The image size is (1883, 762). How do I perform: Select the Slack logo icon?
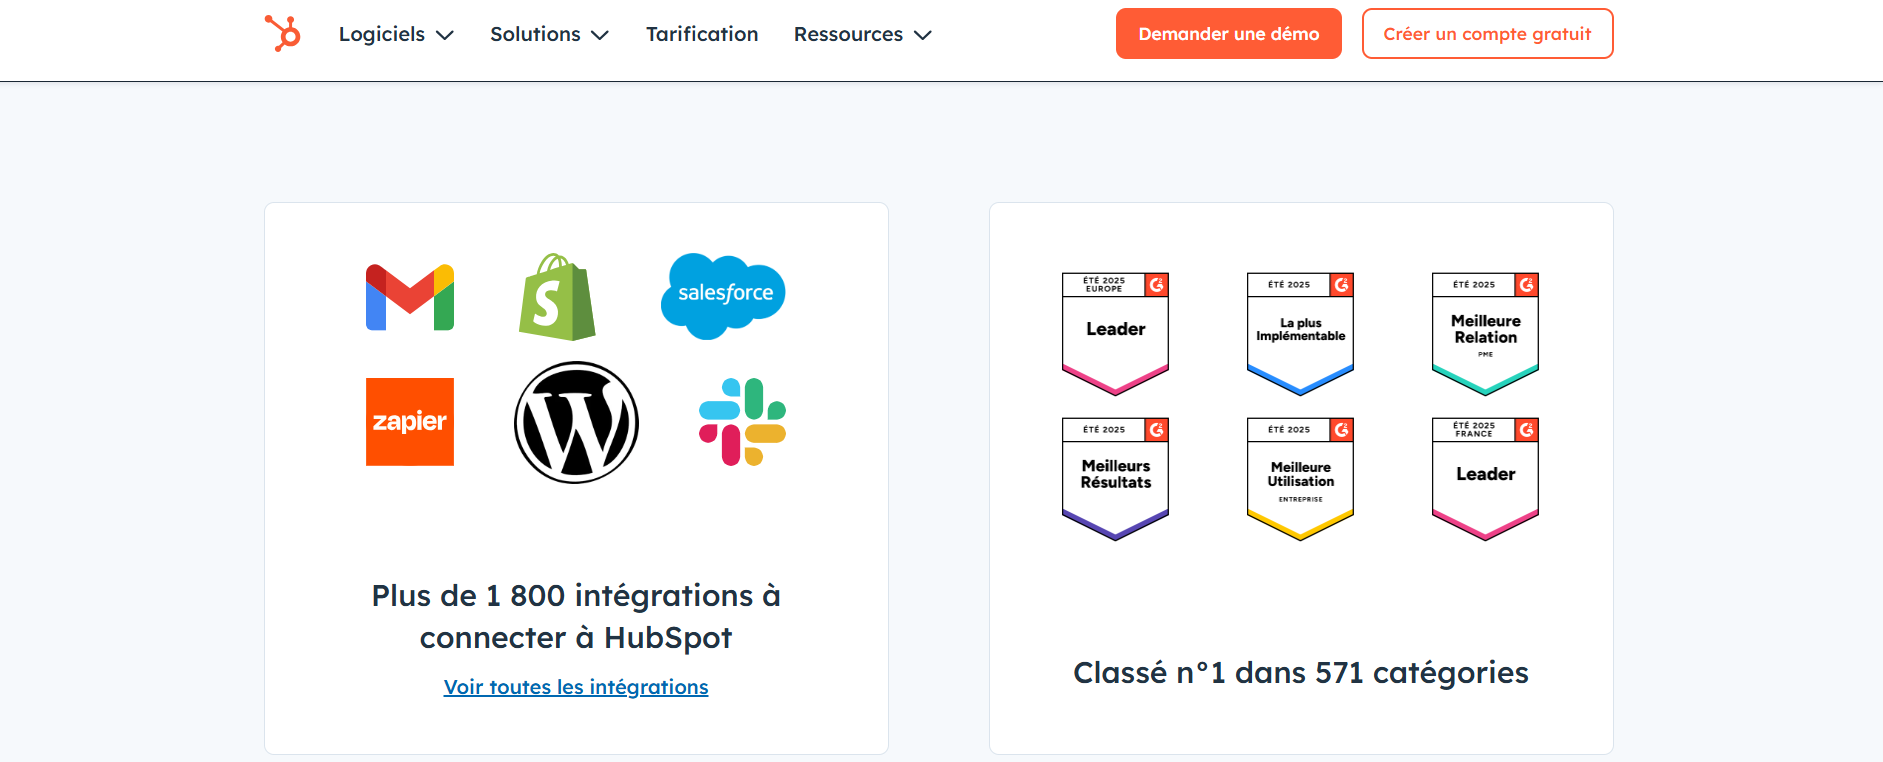[742, 422]
